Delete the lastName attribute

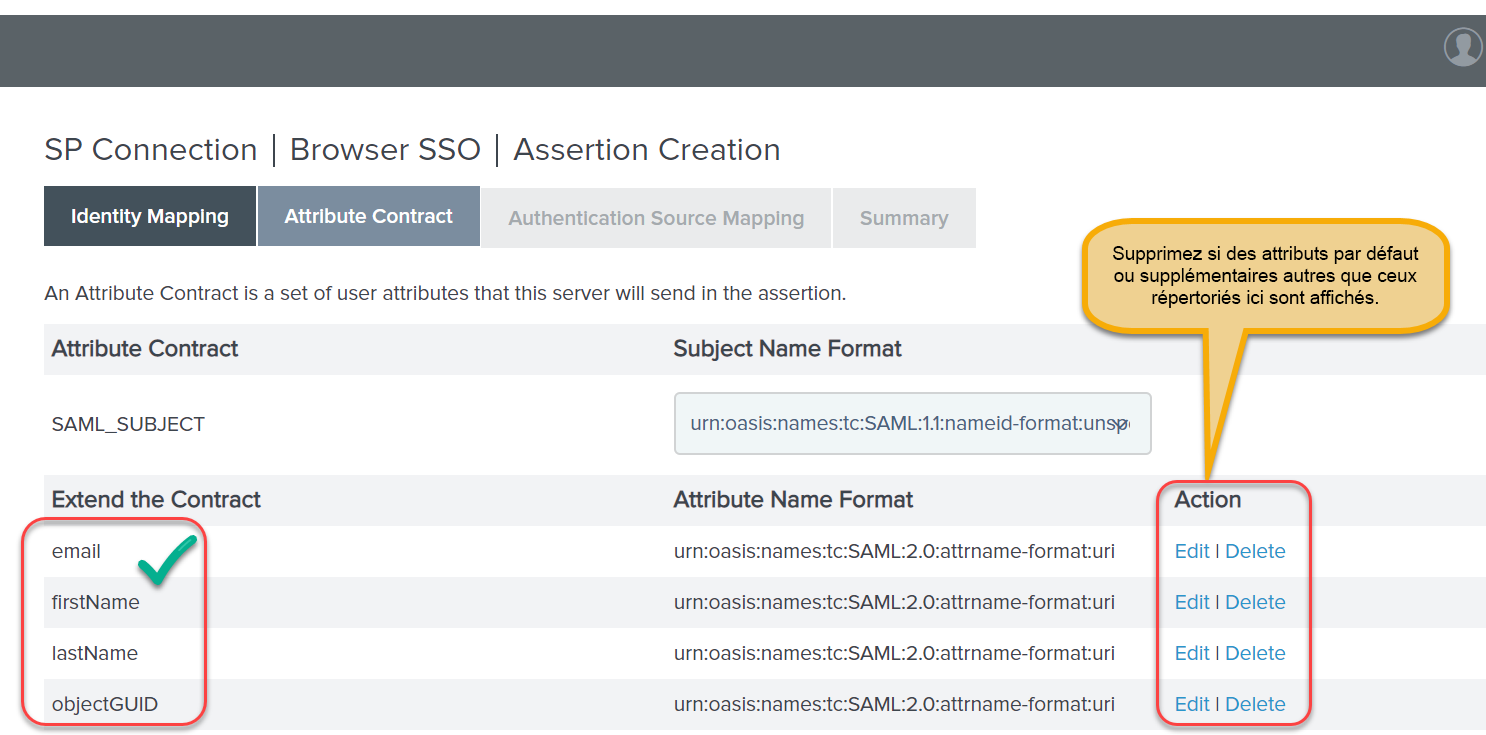(x=1255, y=652)
